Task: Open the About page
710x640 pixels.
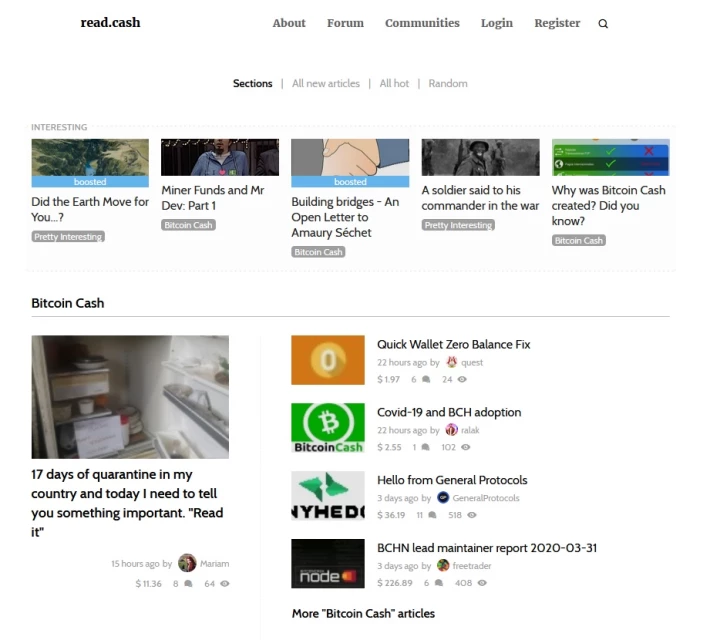Action: [x=289, y=23]
